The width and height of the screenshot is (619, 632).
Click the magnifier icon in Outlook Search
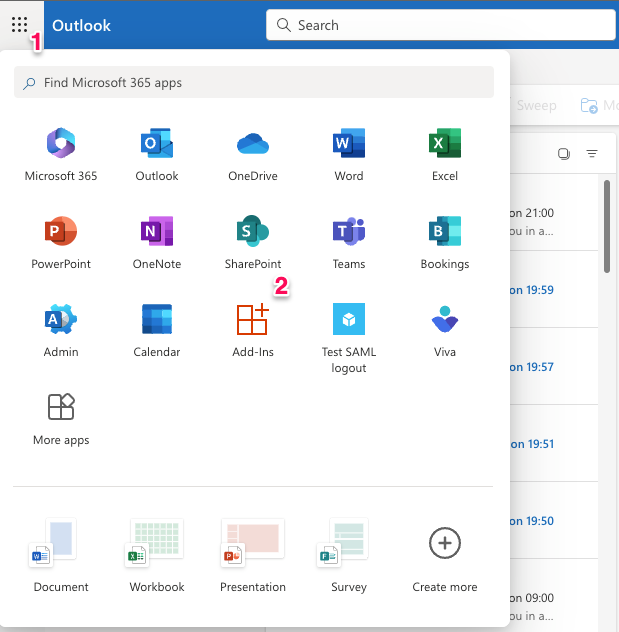[x=284, y=25]
